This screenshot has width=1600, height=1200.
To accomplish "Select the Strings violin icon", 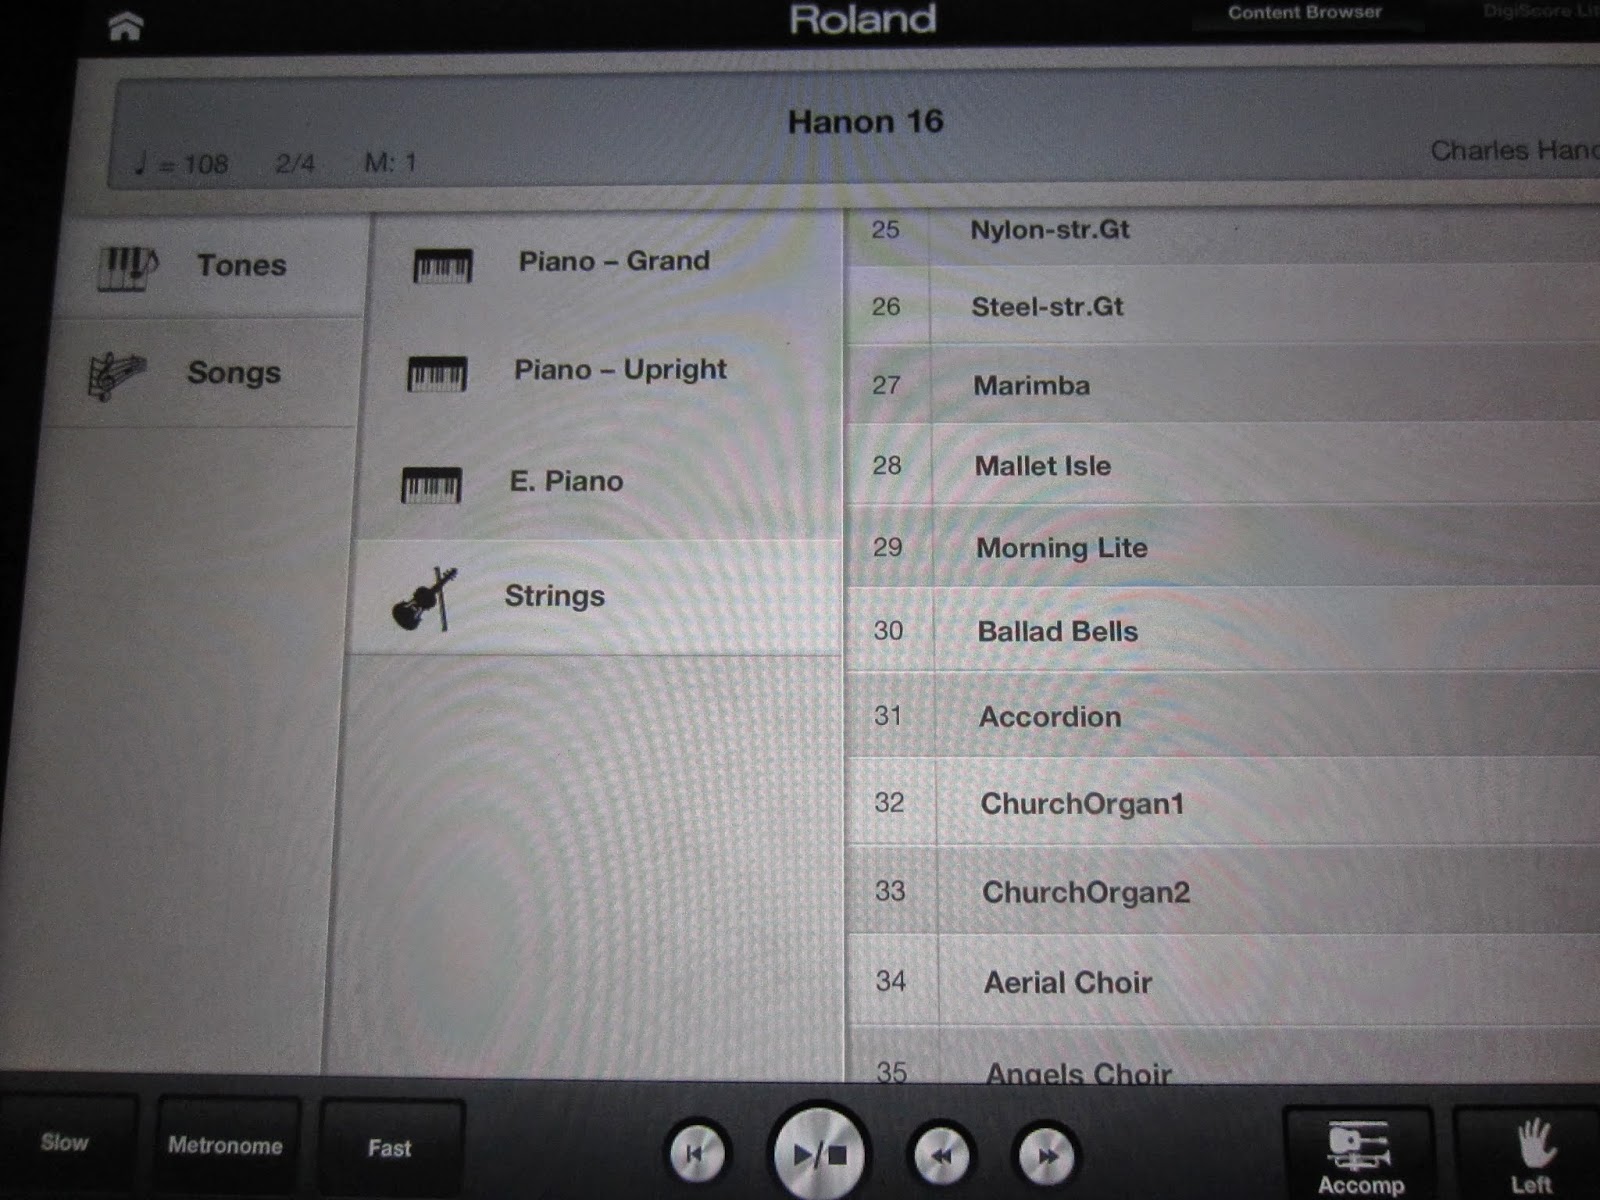I will point(423,599).
